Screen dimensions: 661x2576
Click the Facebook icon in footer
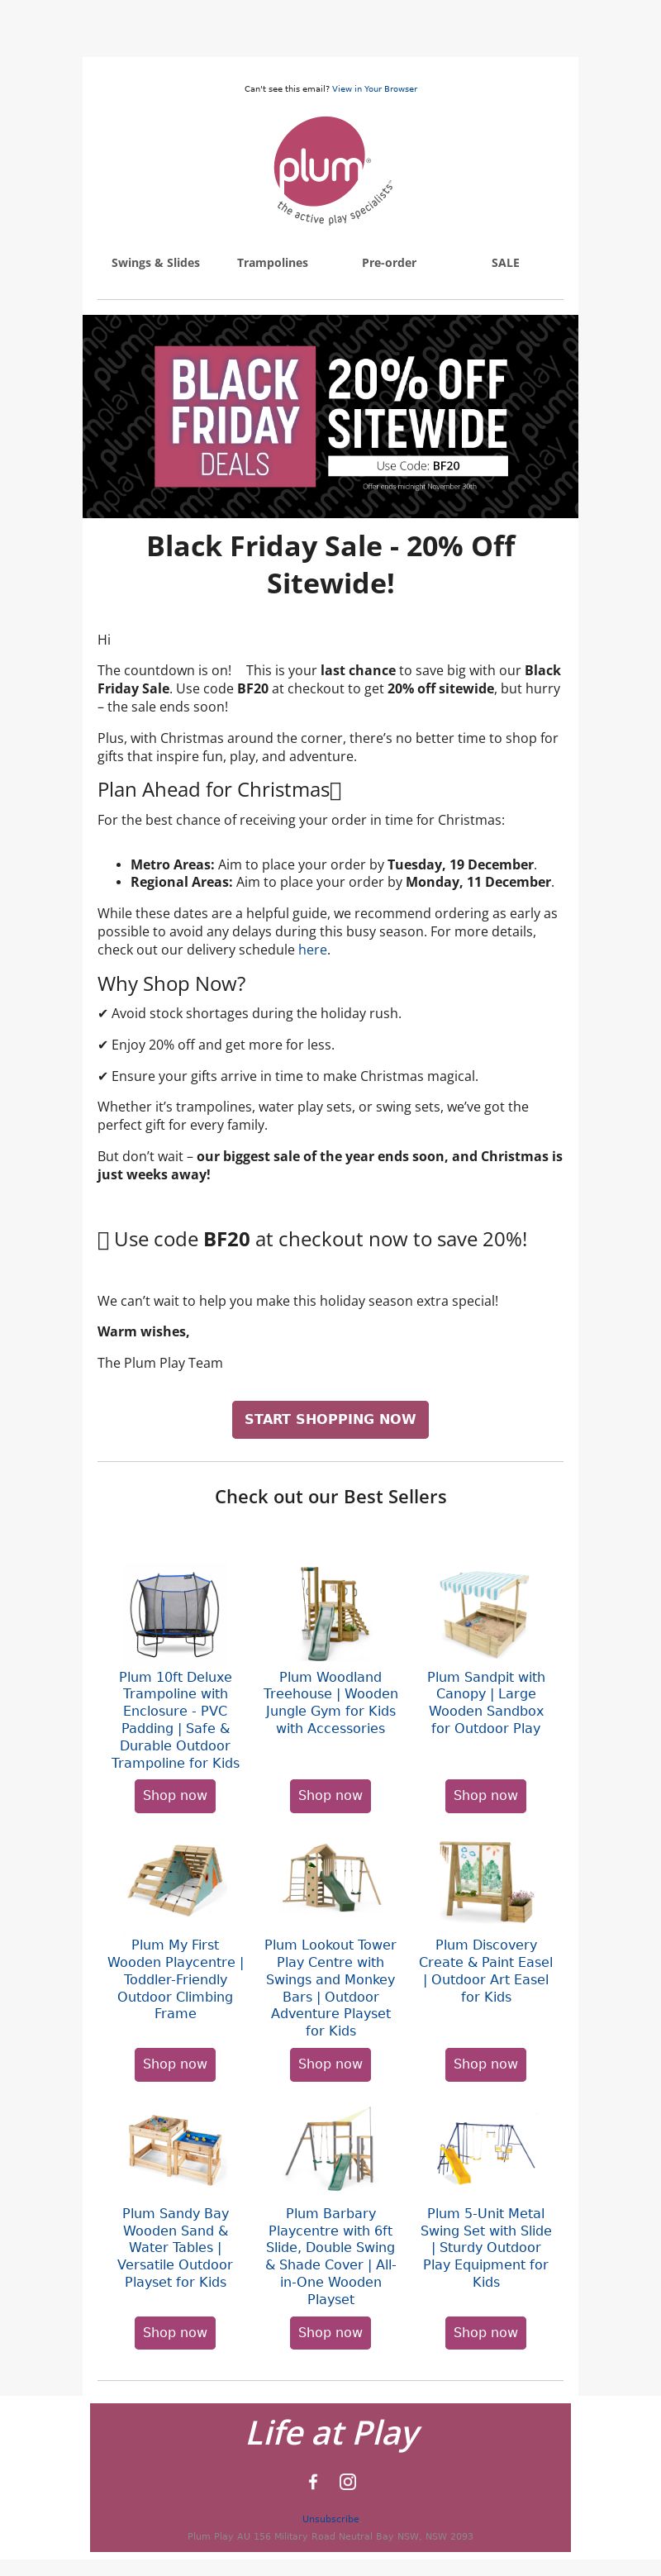click(x=313, y=2481)
